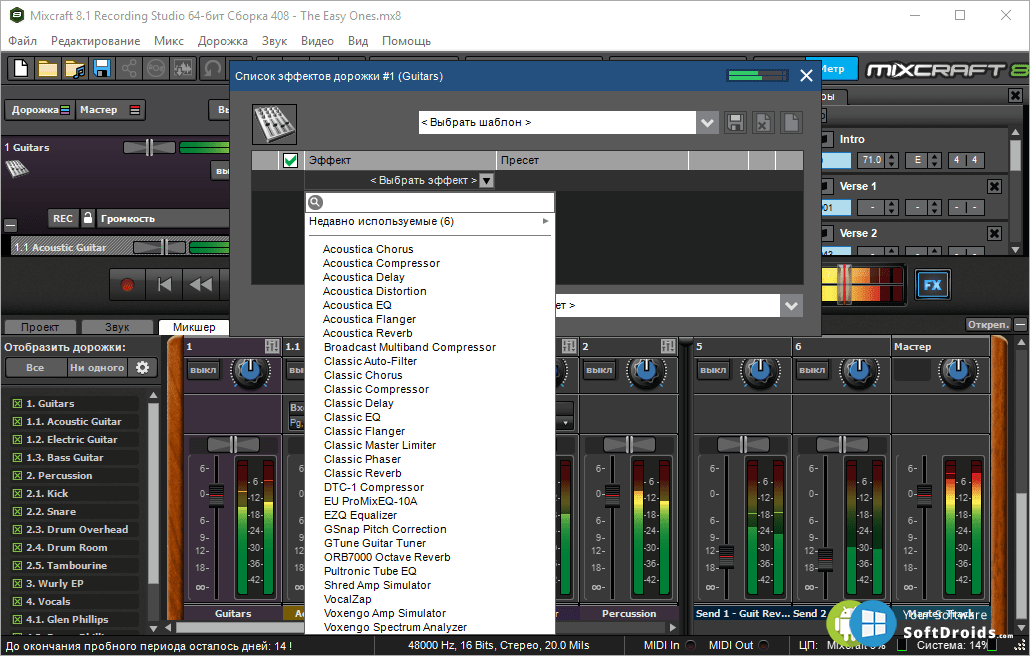The width and height of the screenshot is (1030, 656).
Task: Collapse the Guitars track with the minus button
Action: [x=11, y=226]
